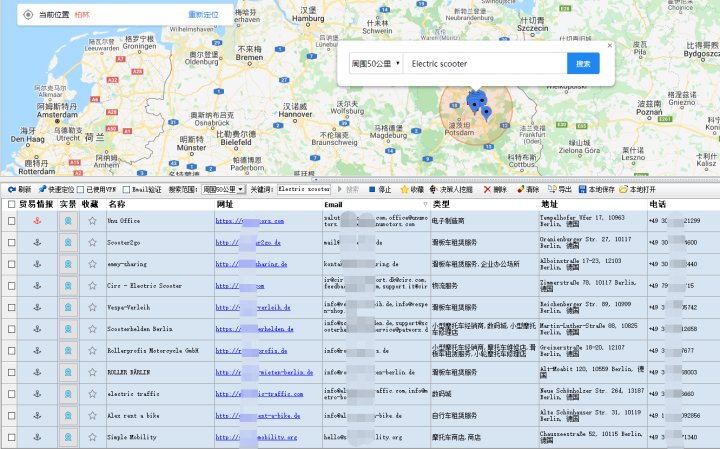
Task: Click the 清除 clear icon in toolbar
Action: (521, 190)
